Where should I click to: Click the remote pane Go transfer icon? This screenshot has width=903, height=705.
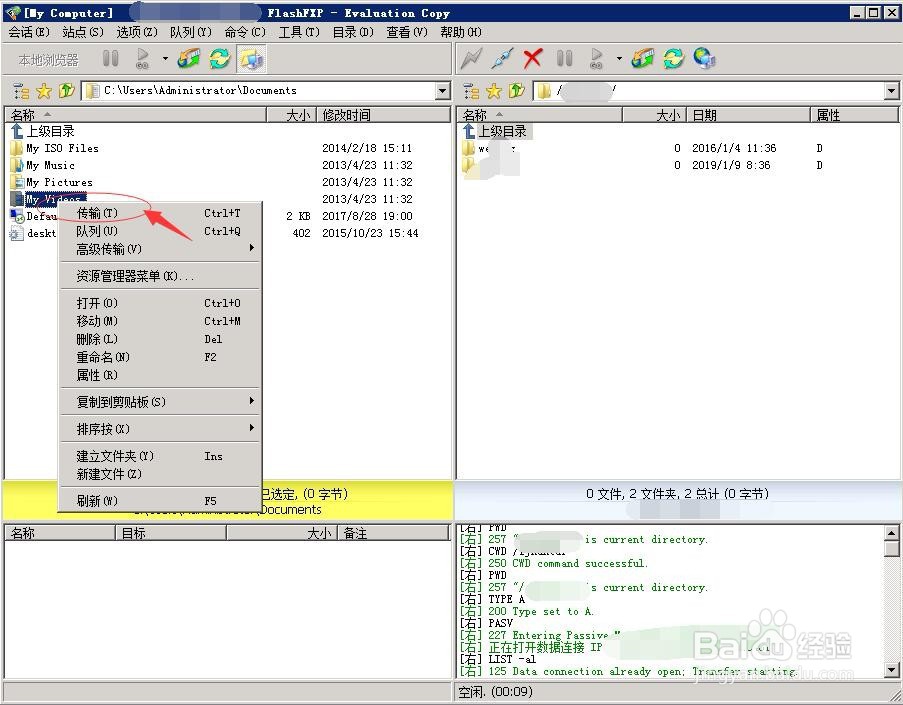[x=597, y=58]
